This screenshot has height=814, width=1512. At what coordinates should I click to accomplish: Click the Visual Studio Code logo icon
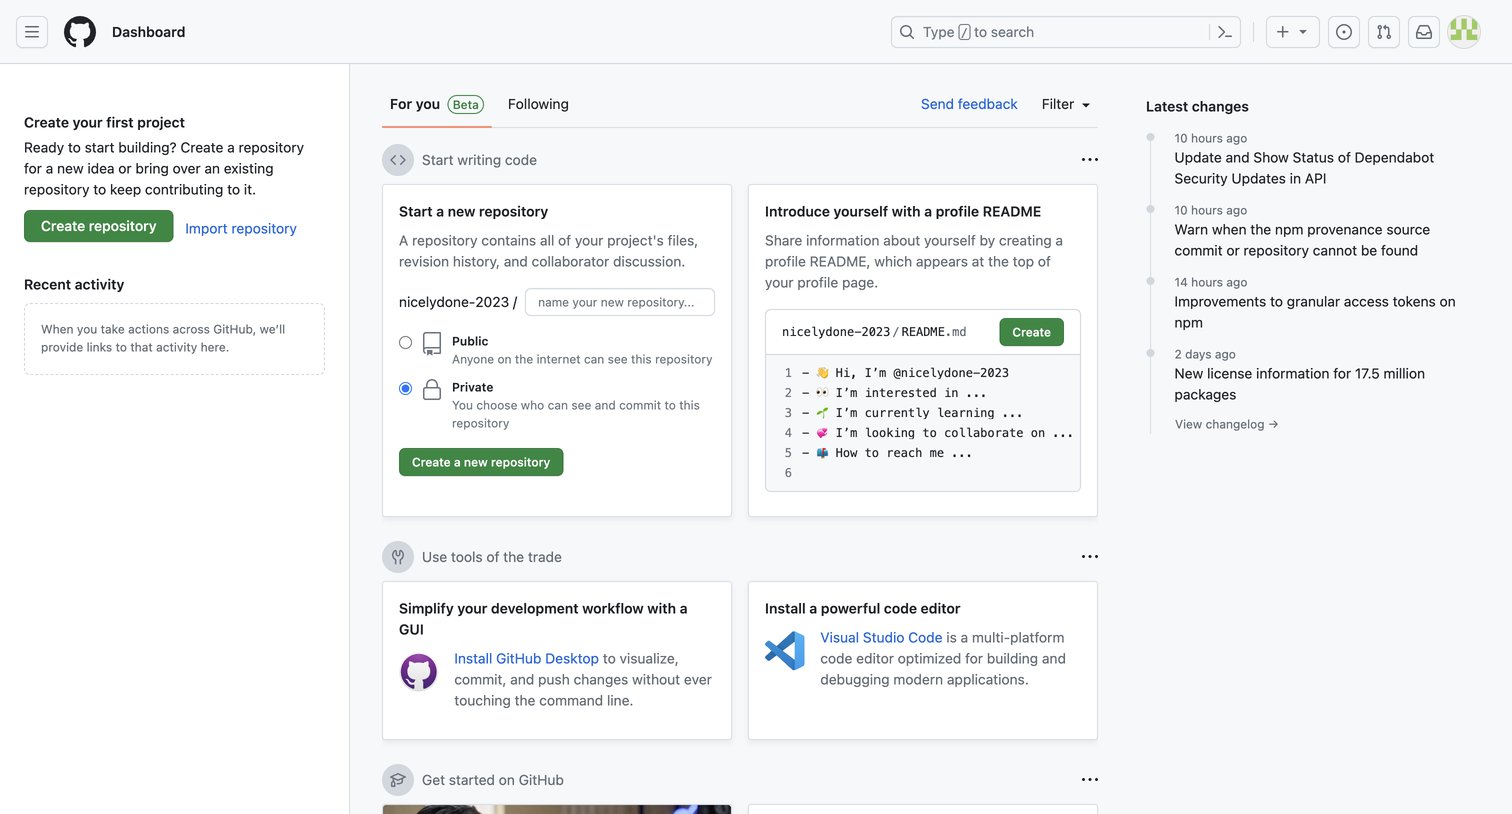785,651
